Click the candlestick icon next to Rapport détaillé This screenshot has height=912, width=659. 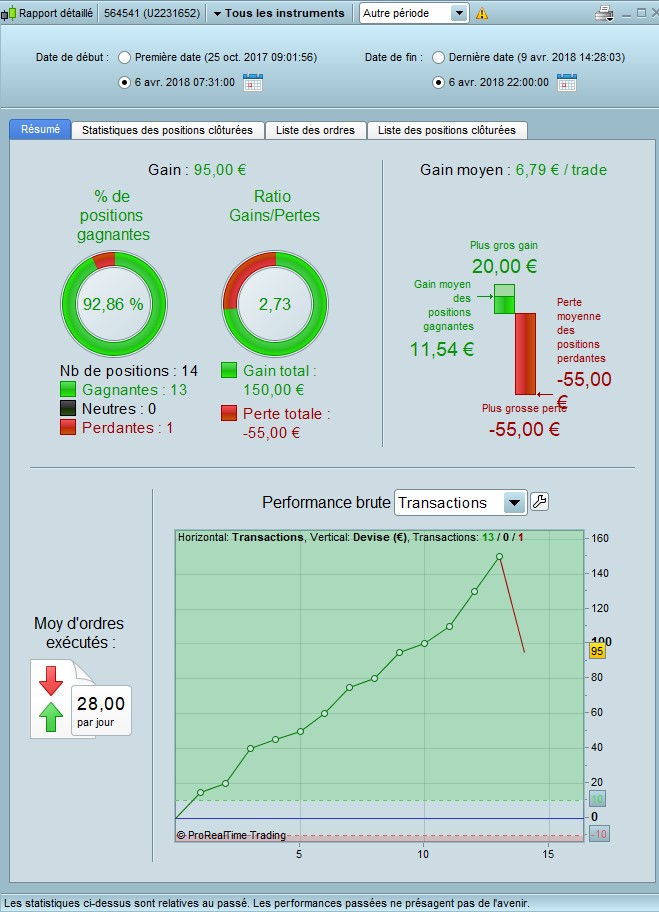pos(8,13)
